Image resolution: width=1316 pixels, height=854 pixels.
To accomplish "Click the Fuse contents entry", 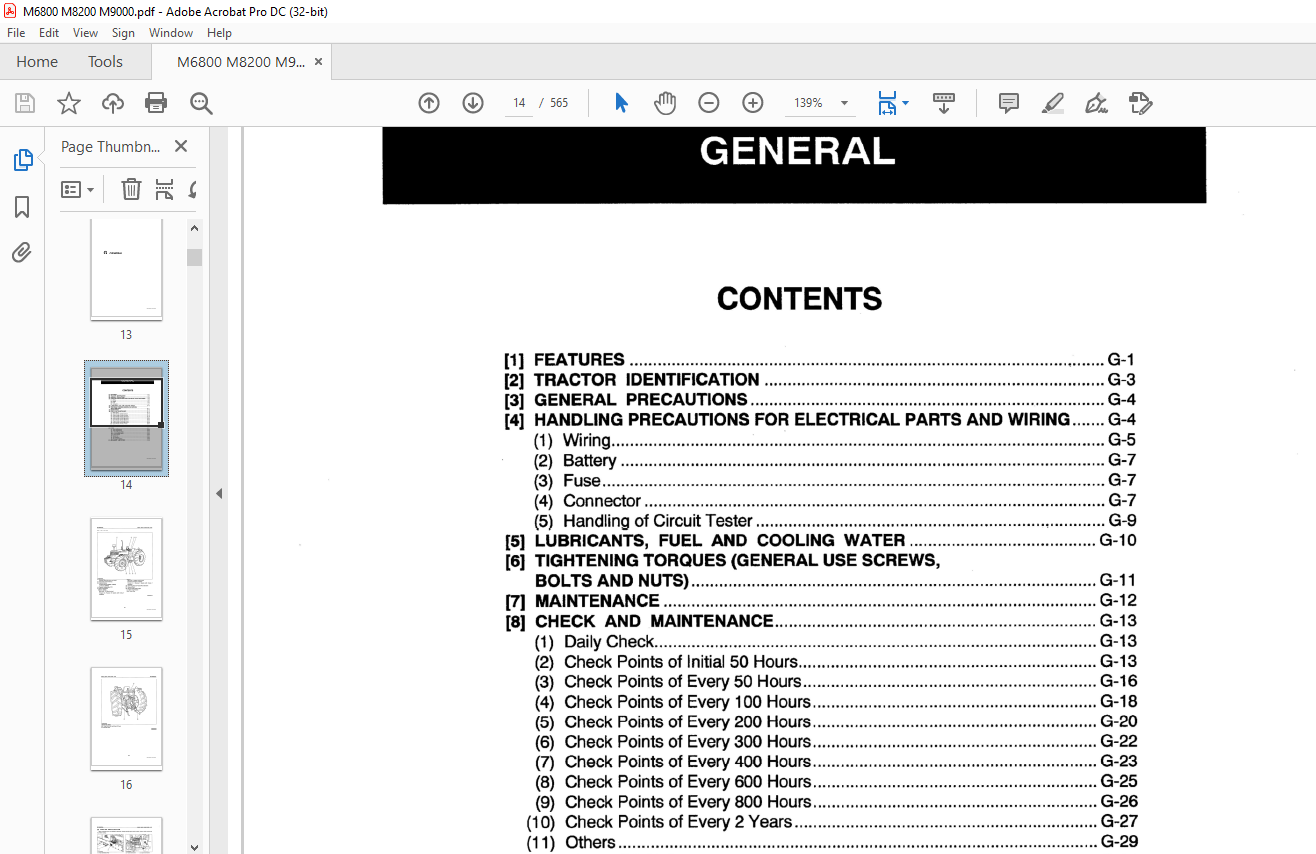I will (x=835, y=481).
